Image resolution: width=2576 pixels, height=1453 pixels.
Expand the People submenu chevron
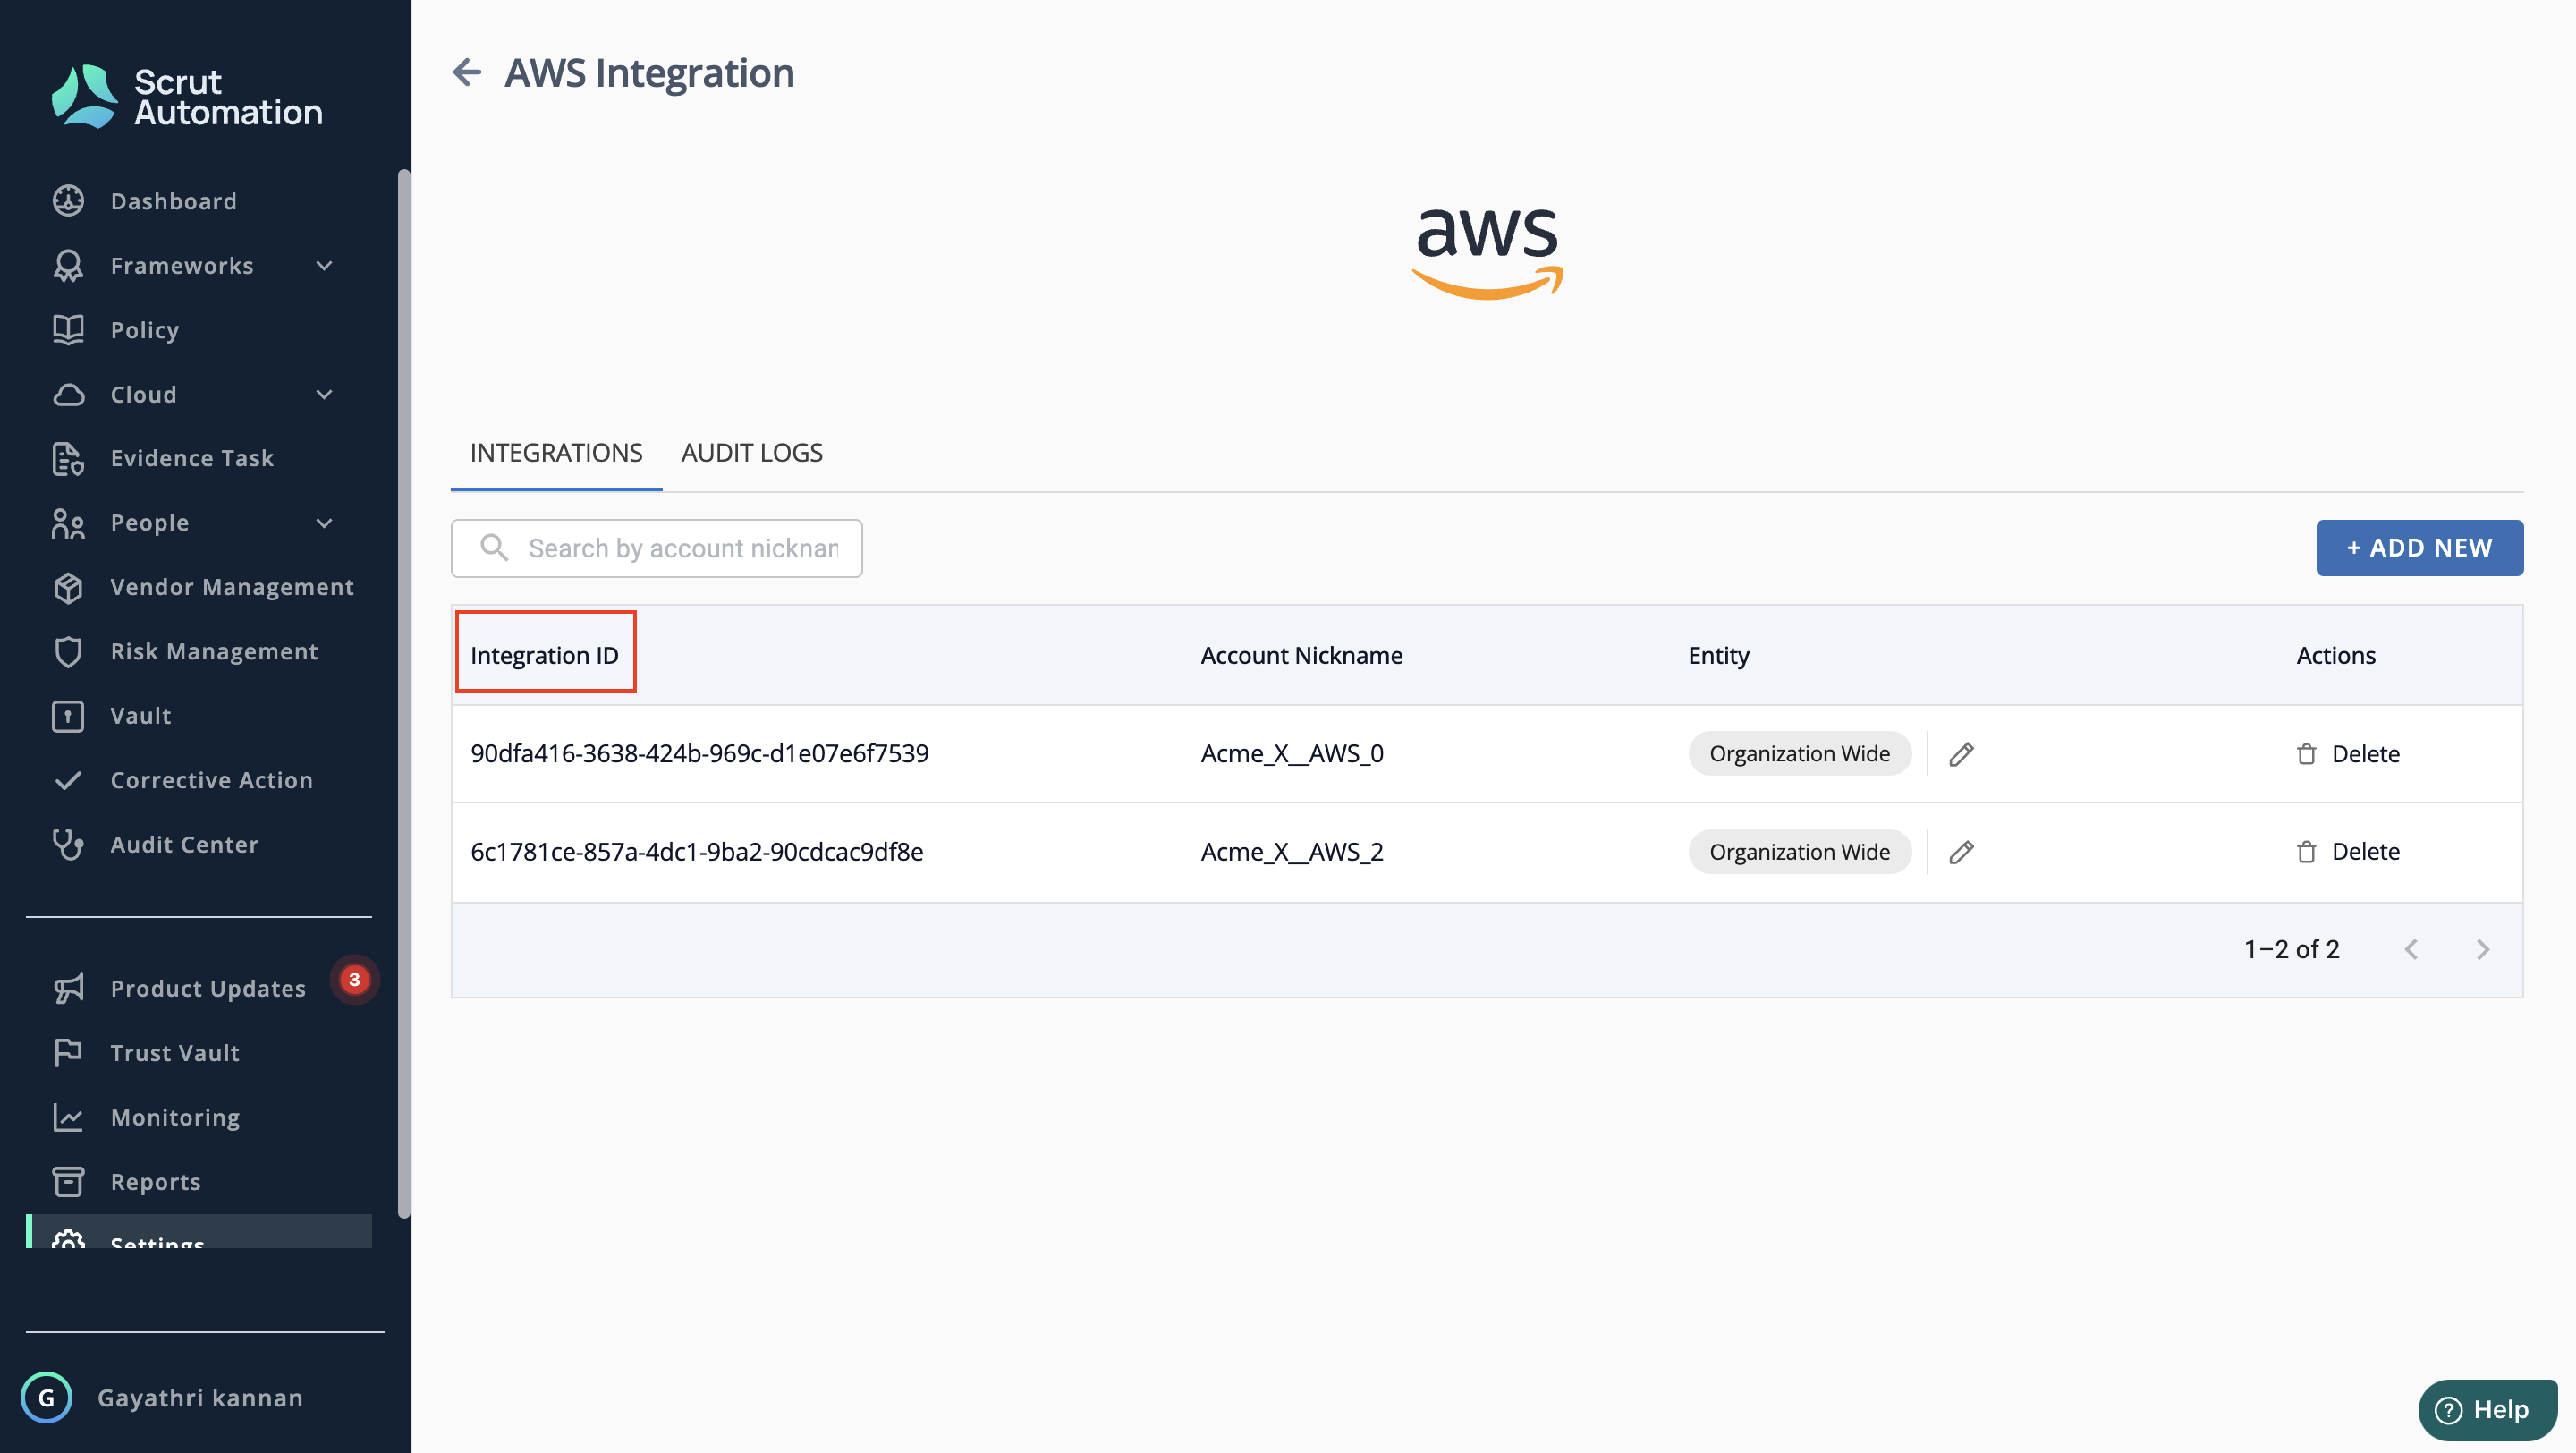324,522
